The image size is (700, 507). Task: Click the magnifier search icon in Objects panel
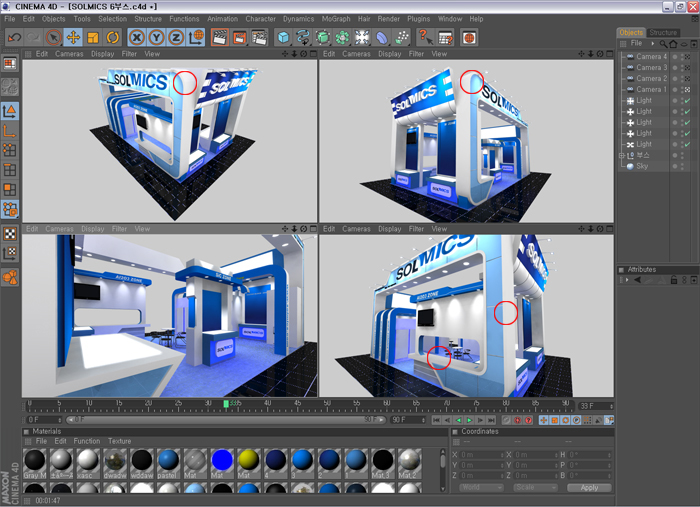click(664, 44)
